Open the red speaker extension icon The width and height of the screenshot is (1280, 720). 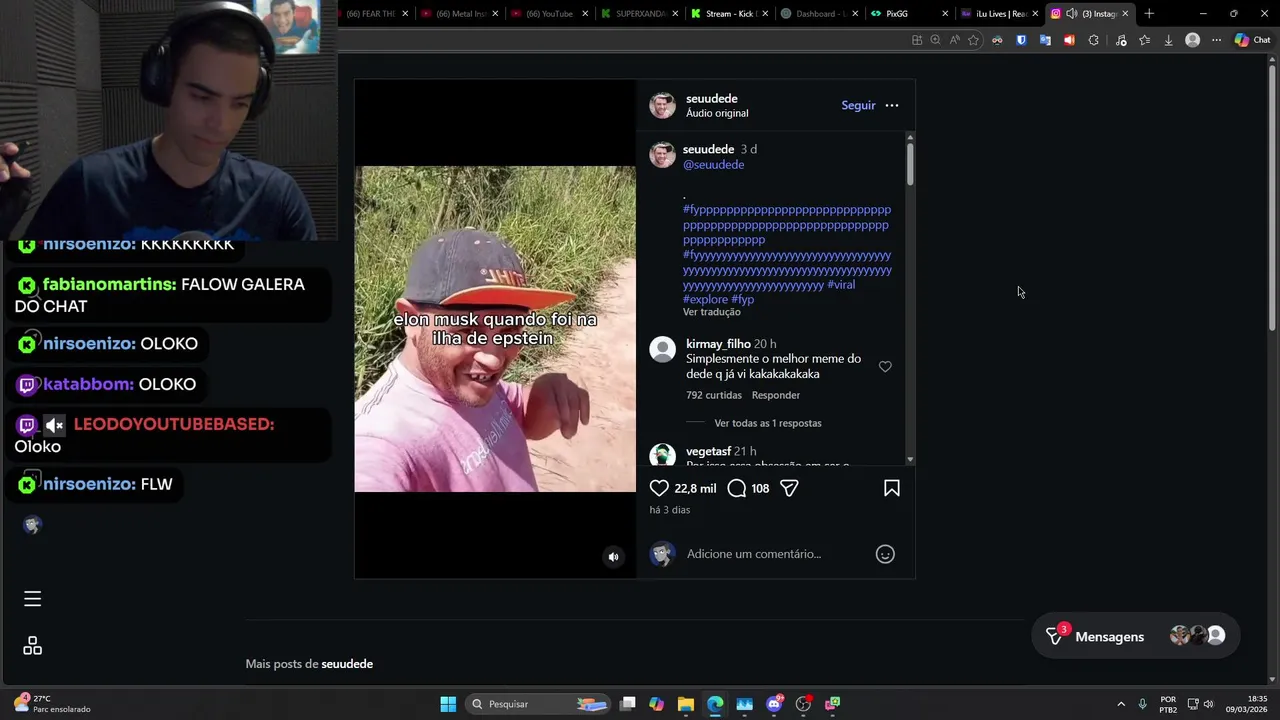pos(1069,40)
